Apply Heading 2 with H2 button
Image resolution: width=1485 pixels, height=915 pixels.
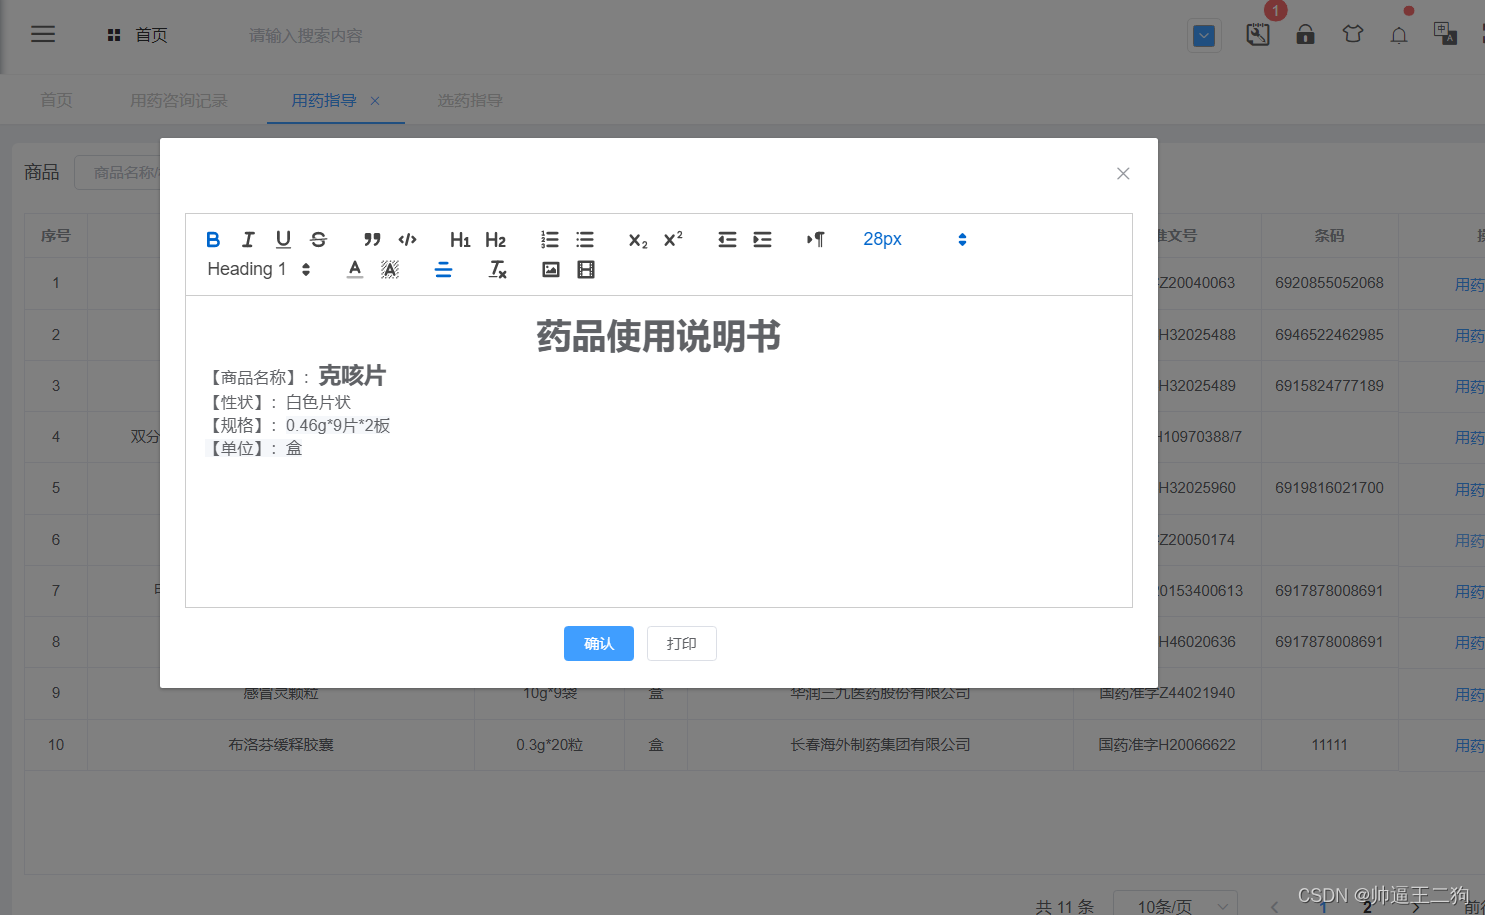click(x=495, y=239)
